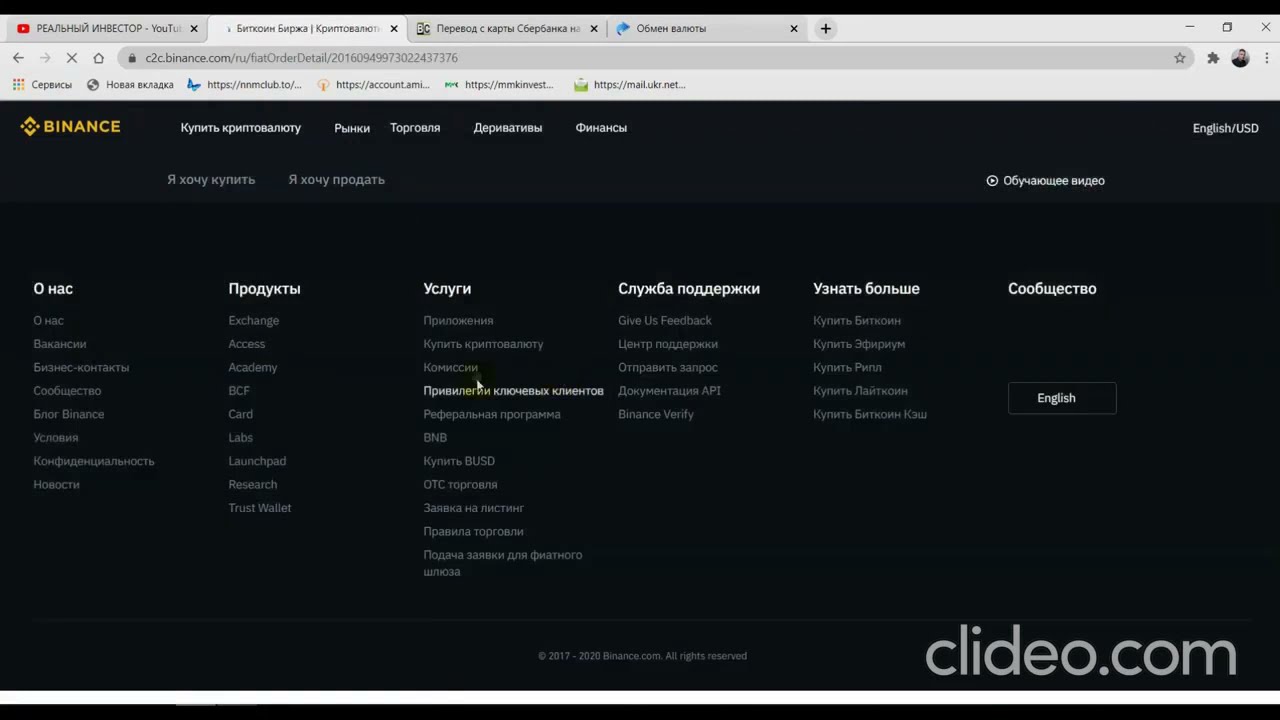1280x720 pixels.
Task: Bookmark this page with the star icon
Action: 1180,58
